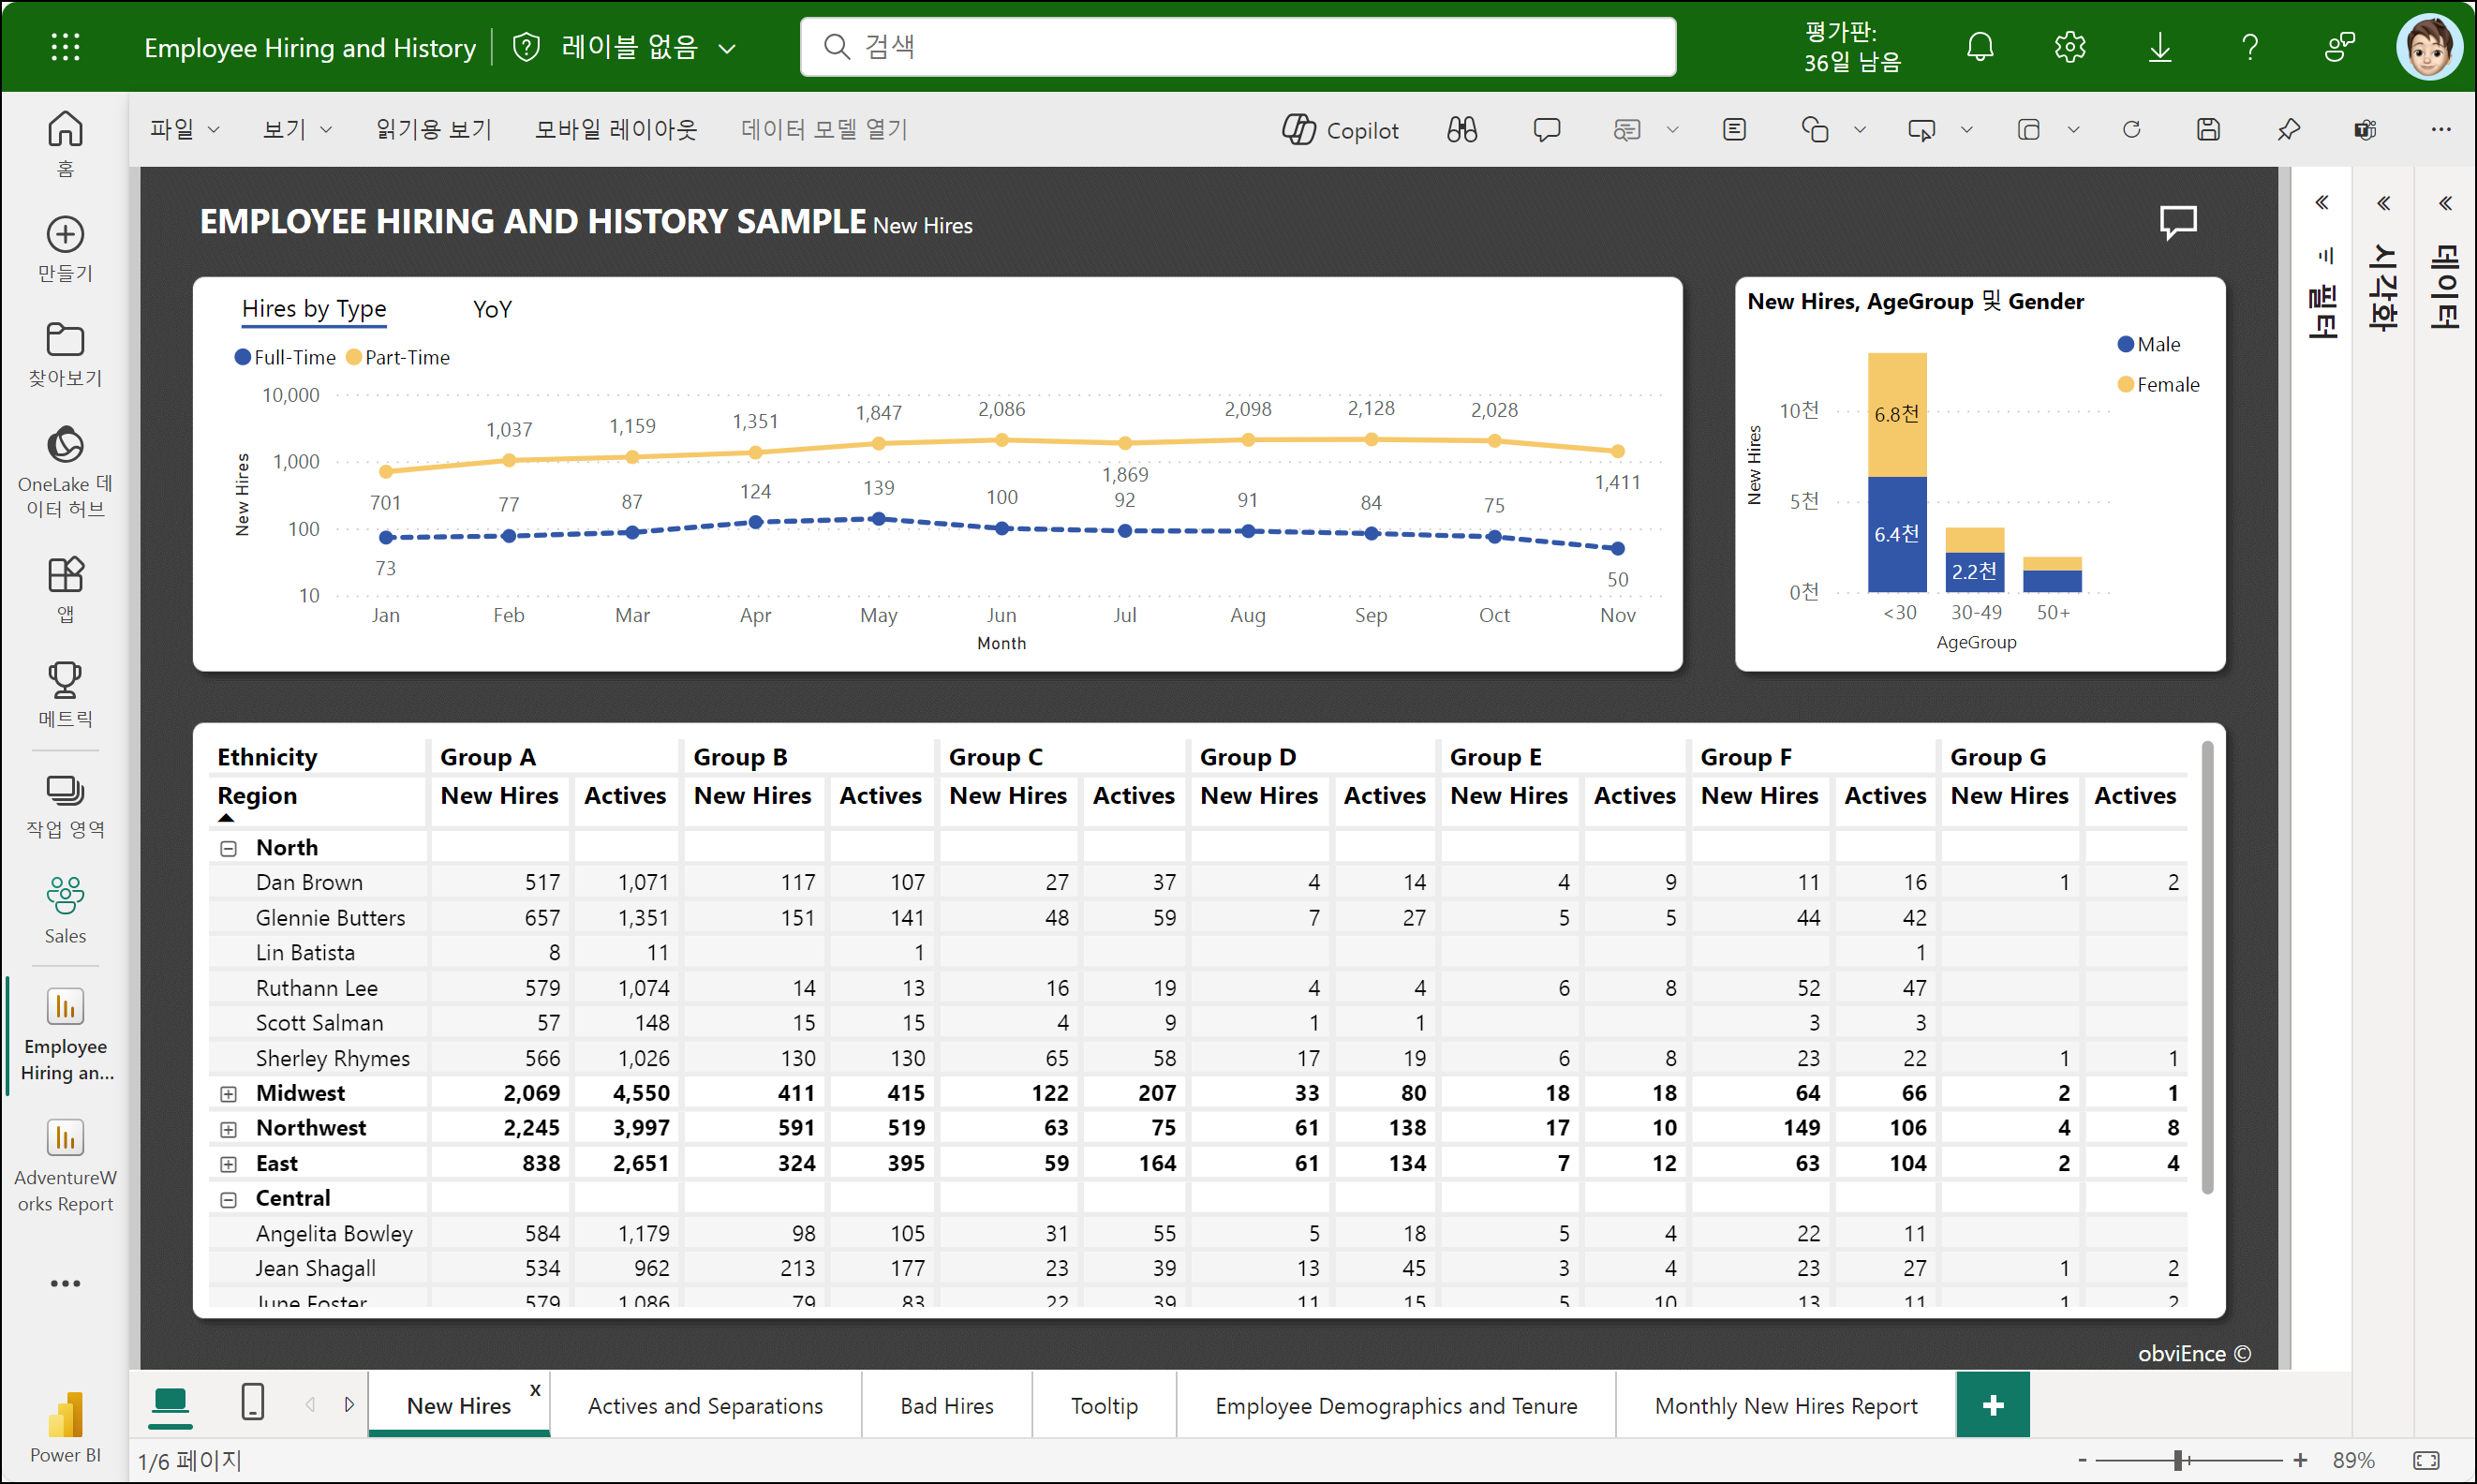2477x1484 pixels.
Task: Switch to mobile layout view icon
Action: click(253, 1403)
